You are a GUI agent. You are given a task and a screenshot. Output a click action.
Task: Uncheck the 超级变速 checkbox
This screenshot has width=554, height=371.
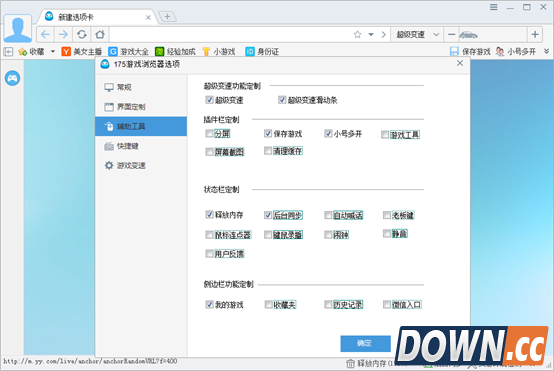click(209, 100)
